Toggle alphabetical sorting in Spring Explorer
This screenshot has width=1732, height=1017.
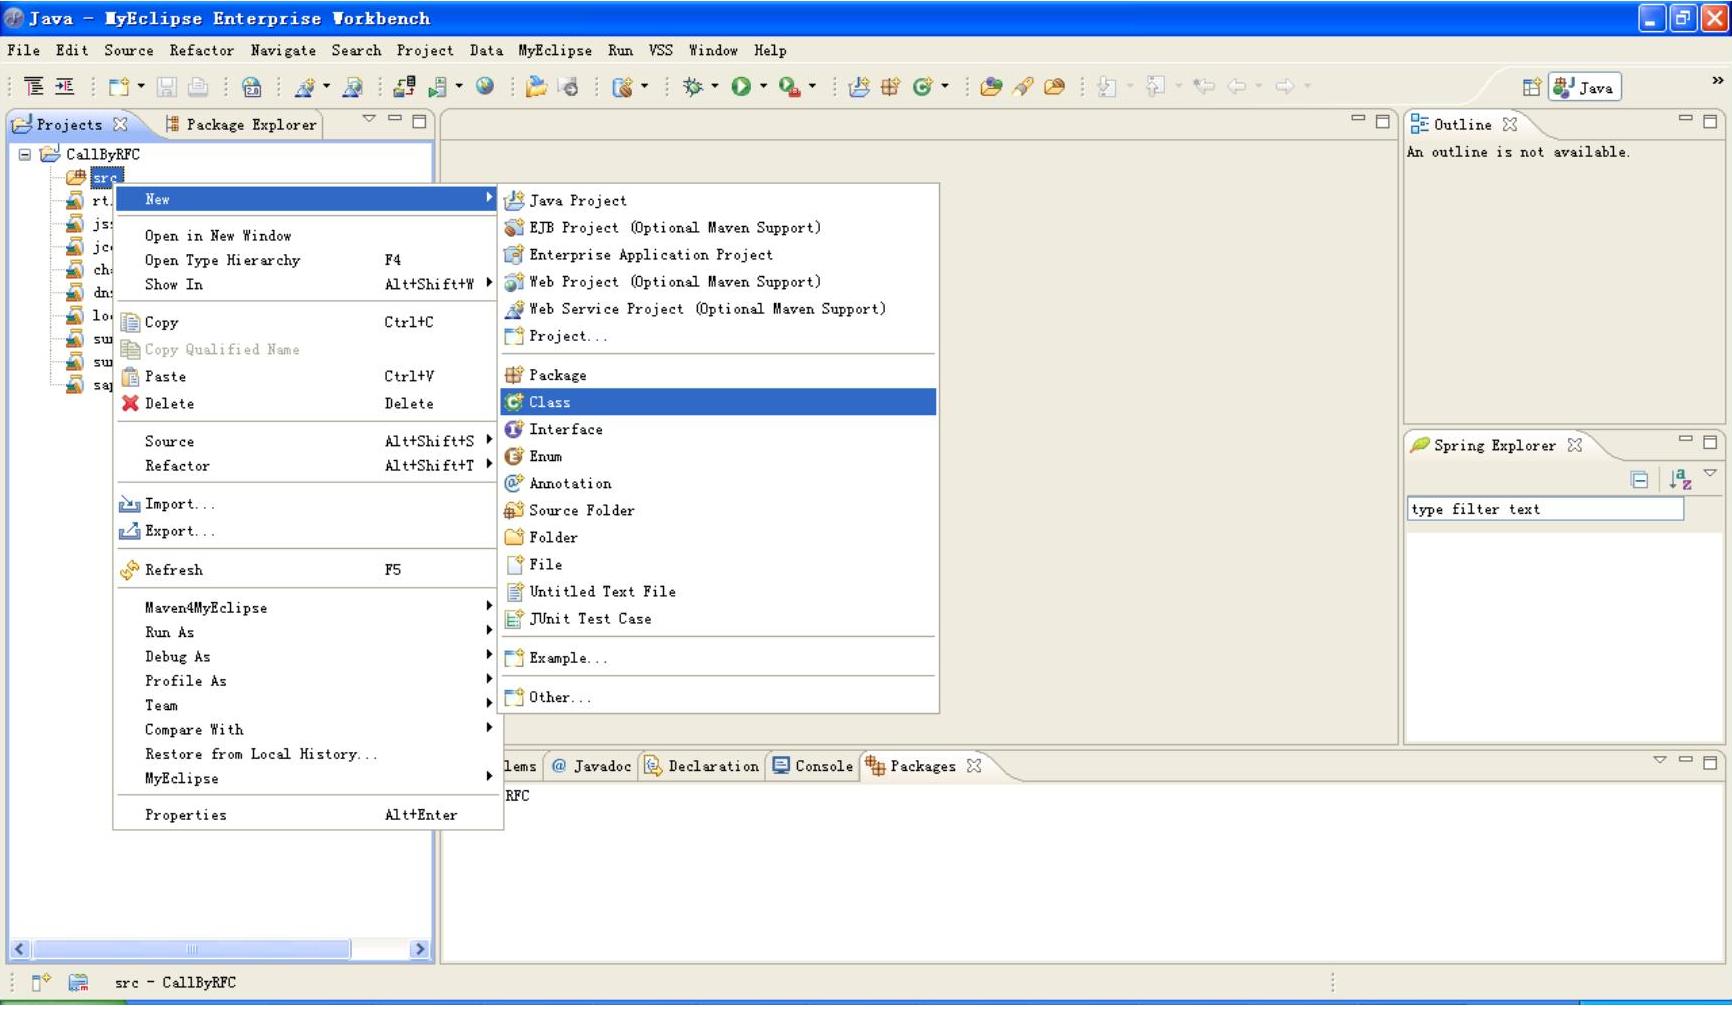click(1680, 480)
